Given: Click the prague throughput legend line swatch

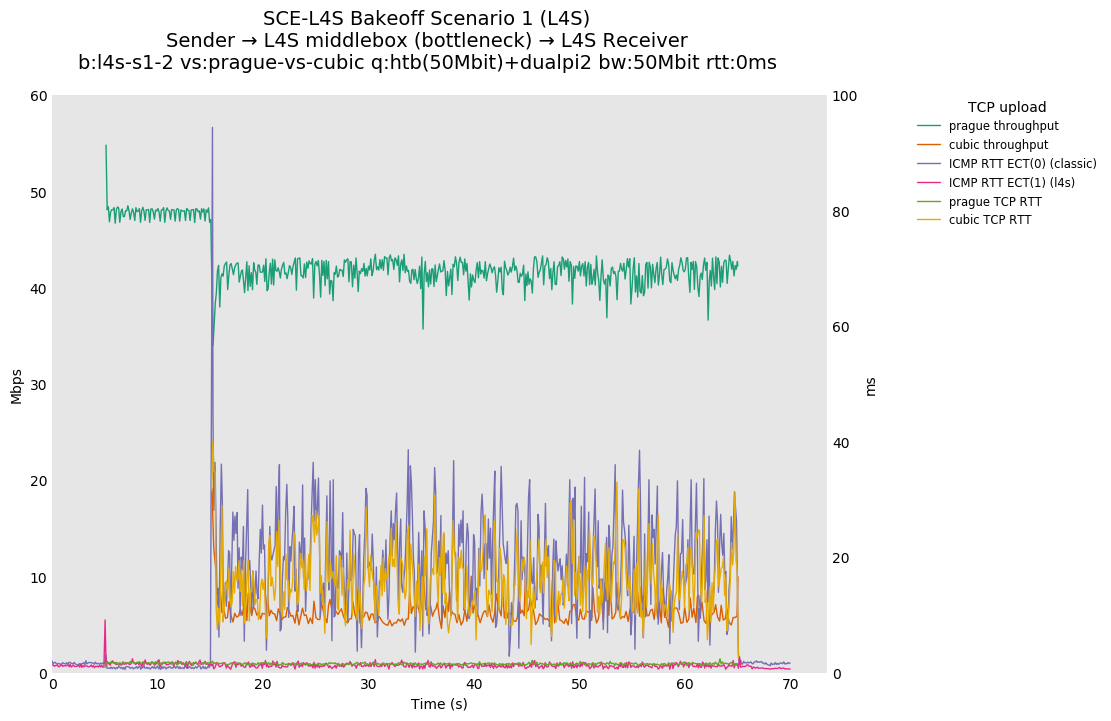Looking at the screenshot, I should coord(929,126).
